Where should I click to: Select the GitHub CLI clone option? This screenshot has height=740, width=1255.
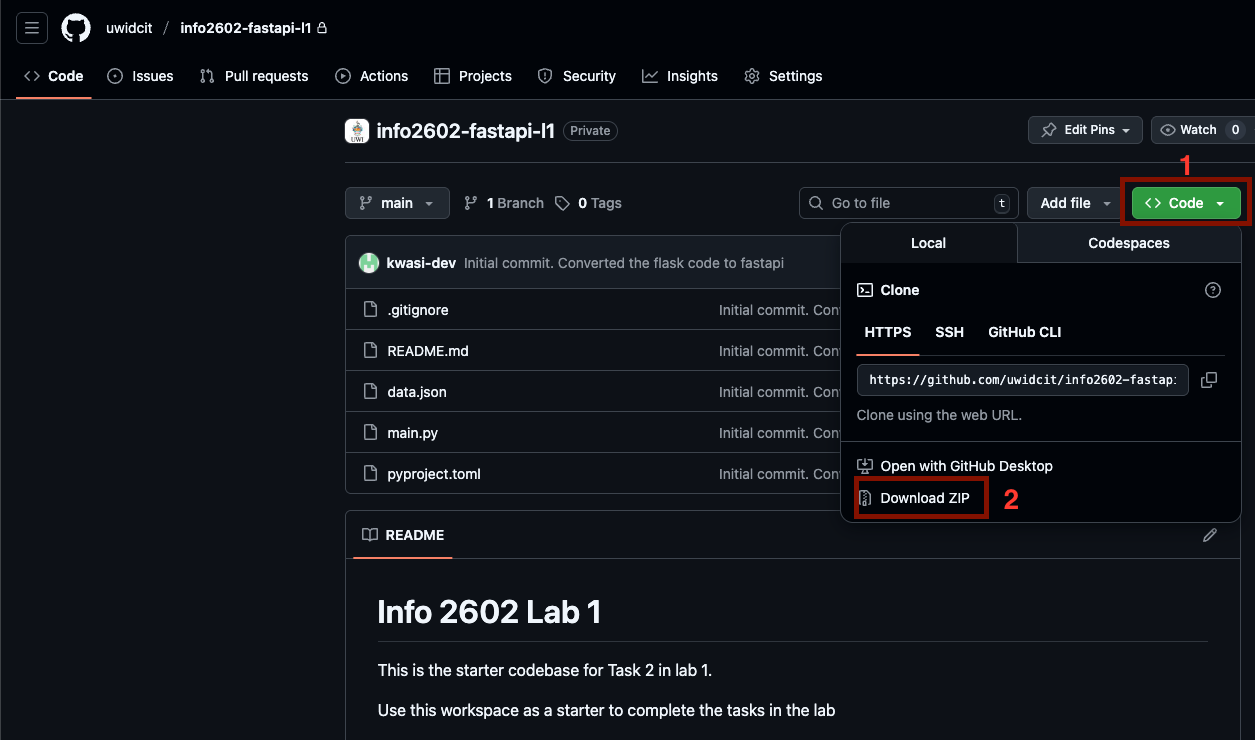(x=1024, y=332)
